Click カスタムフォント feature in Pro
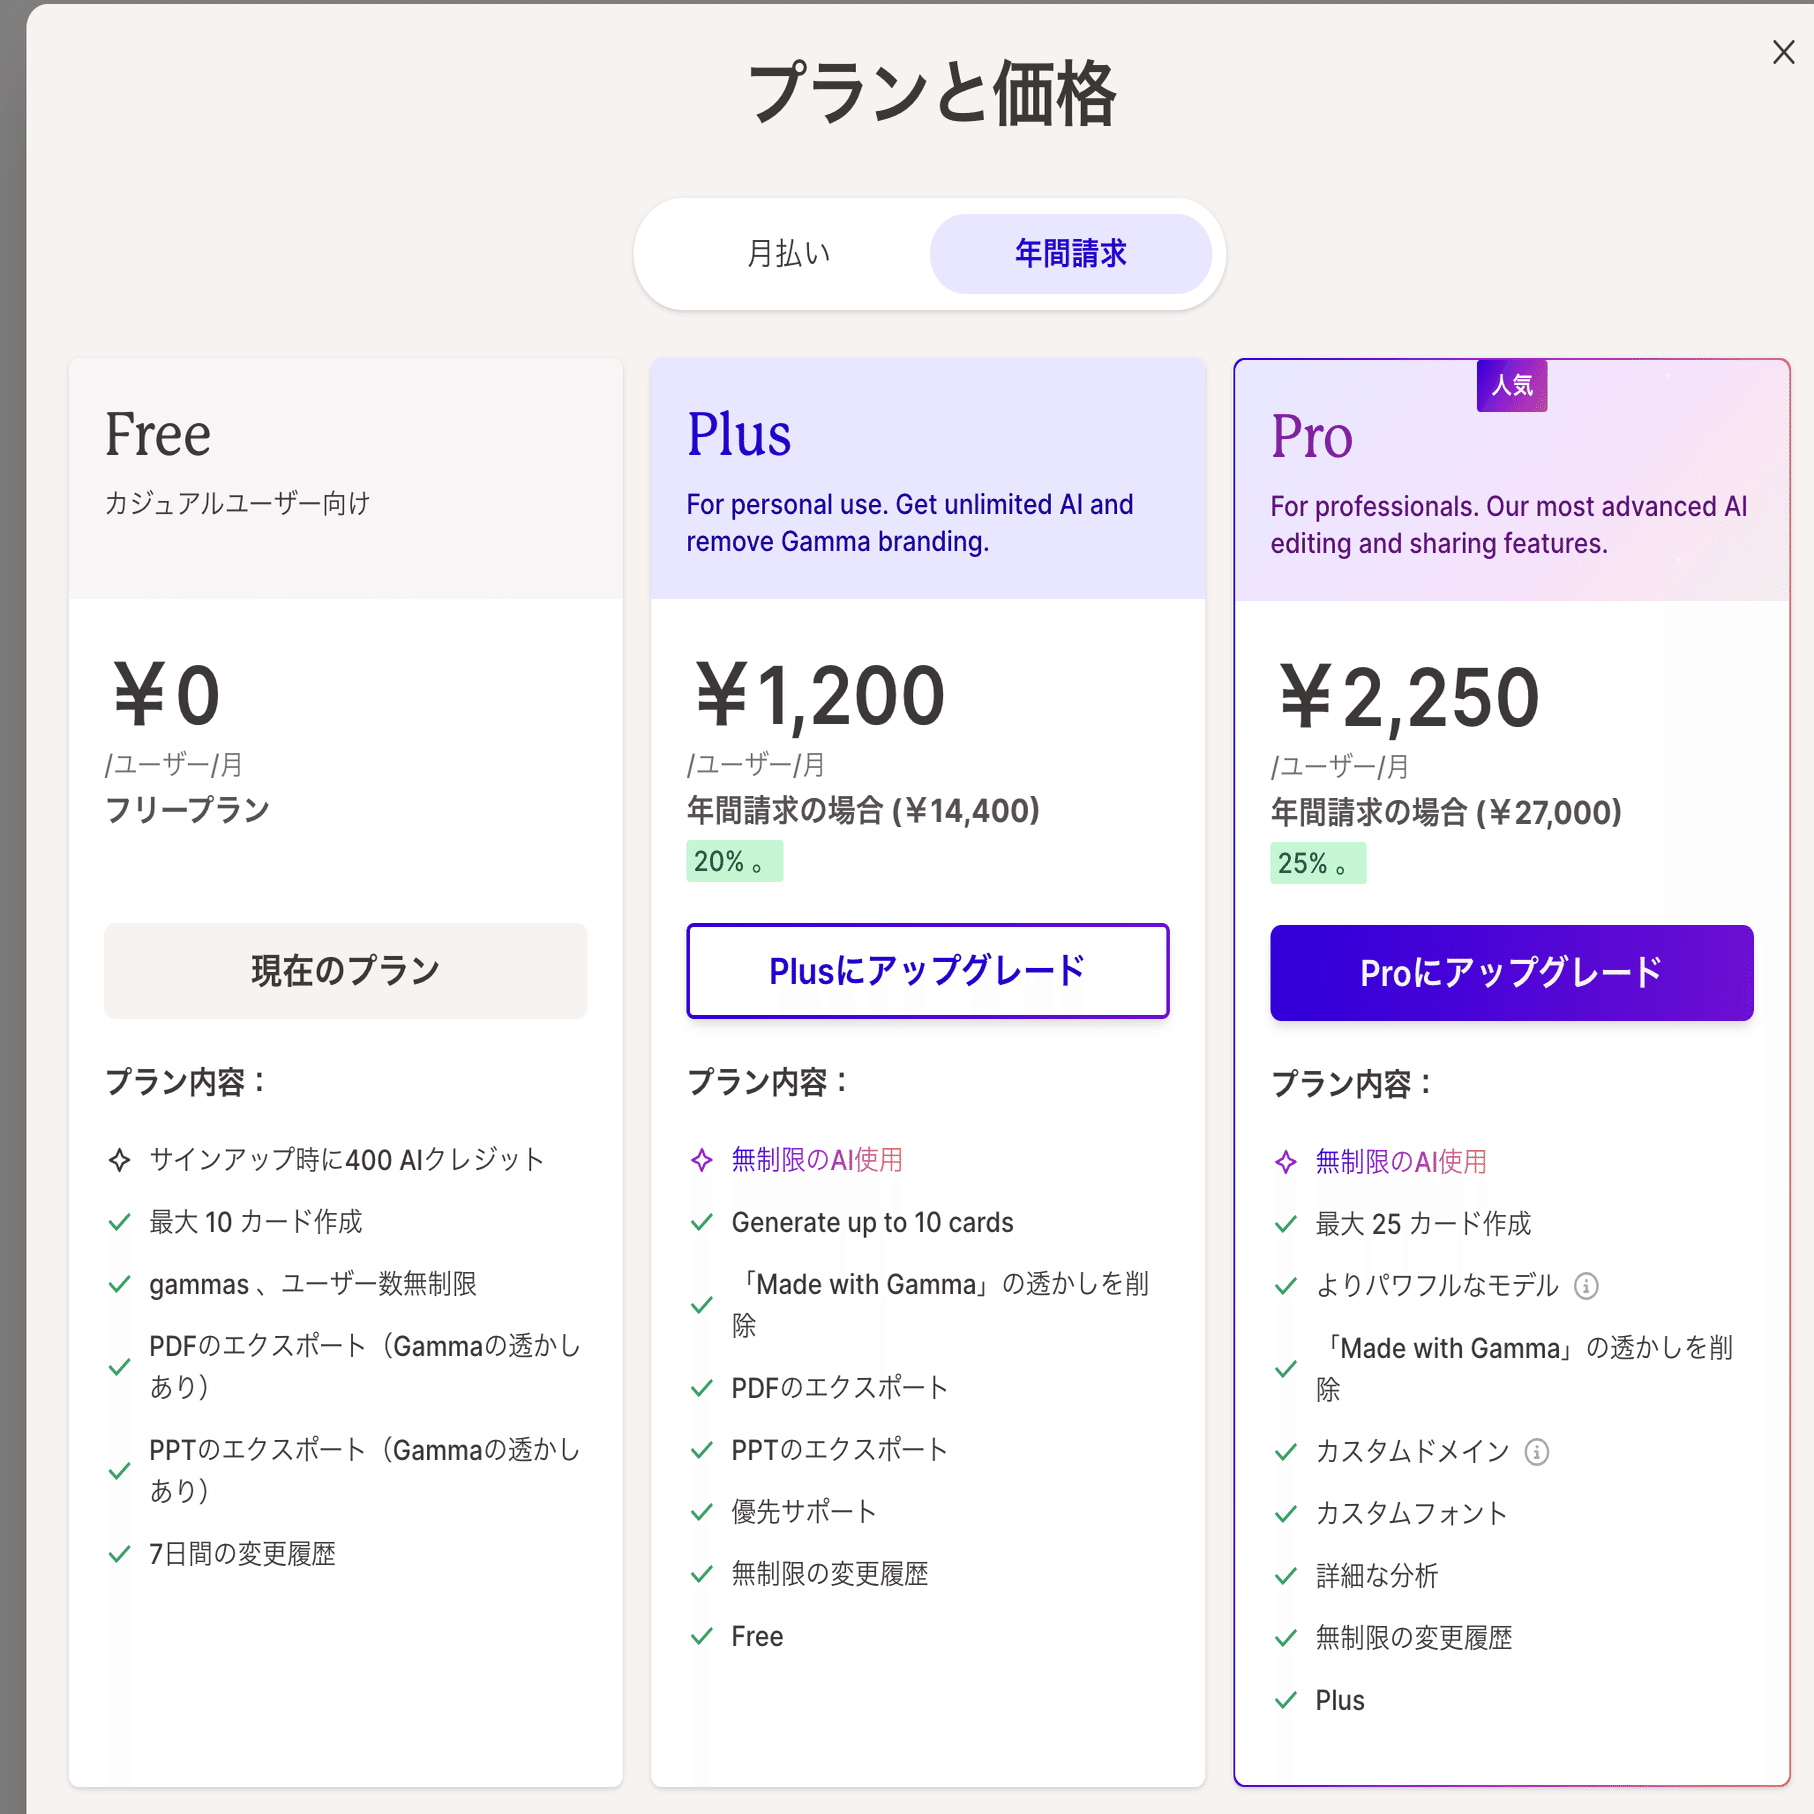The height and width of the screenshot is (1814, 1814). (1411, 1514)
